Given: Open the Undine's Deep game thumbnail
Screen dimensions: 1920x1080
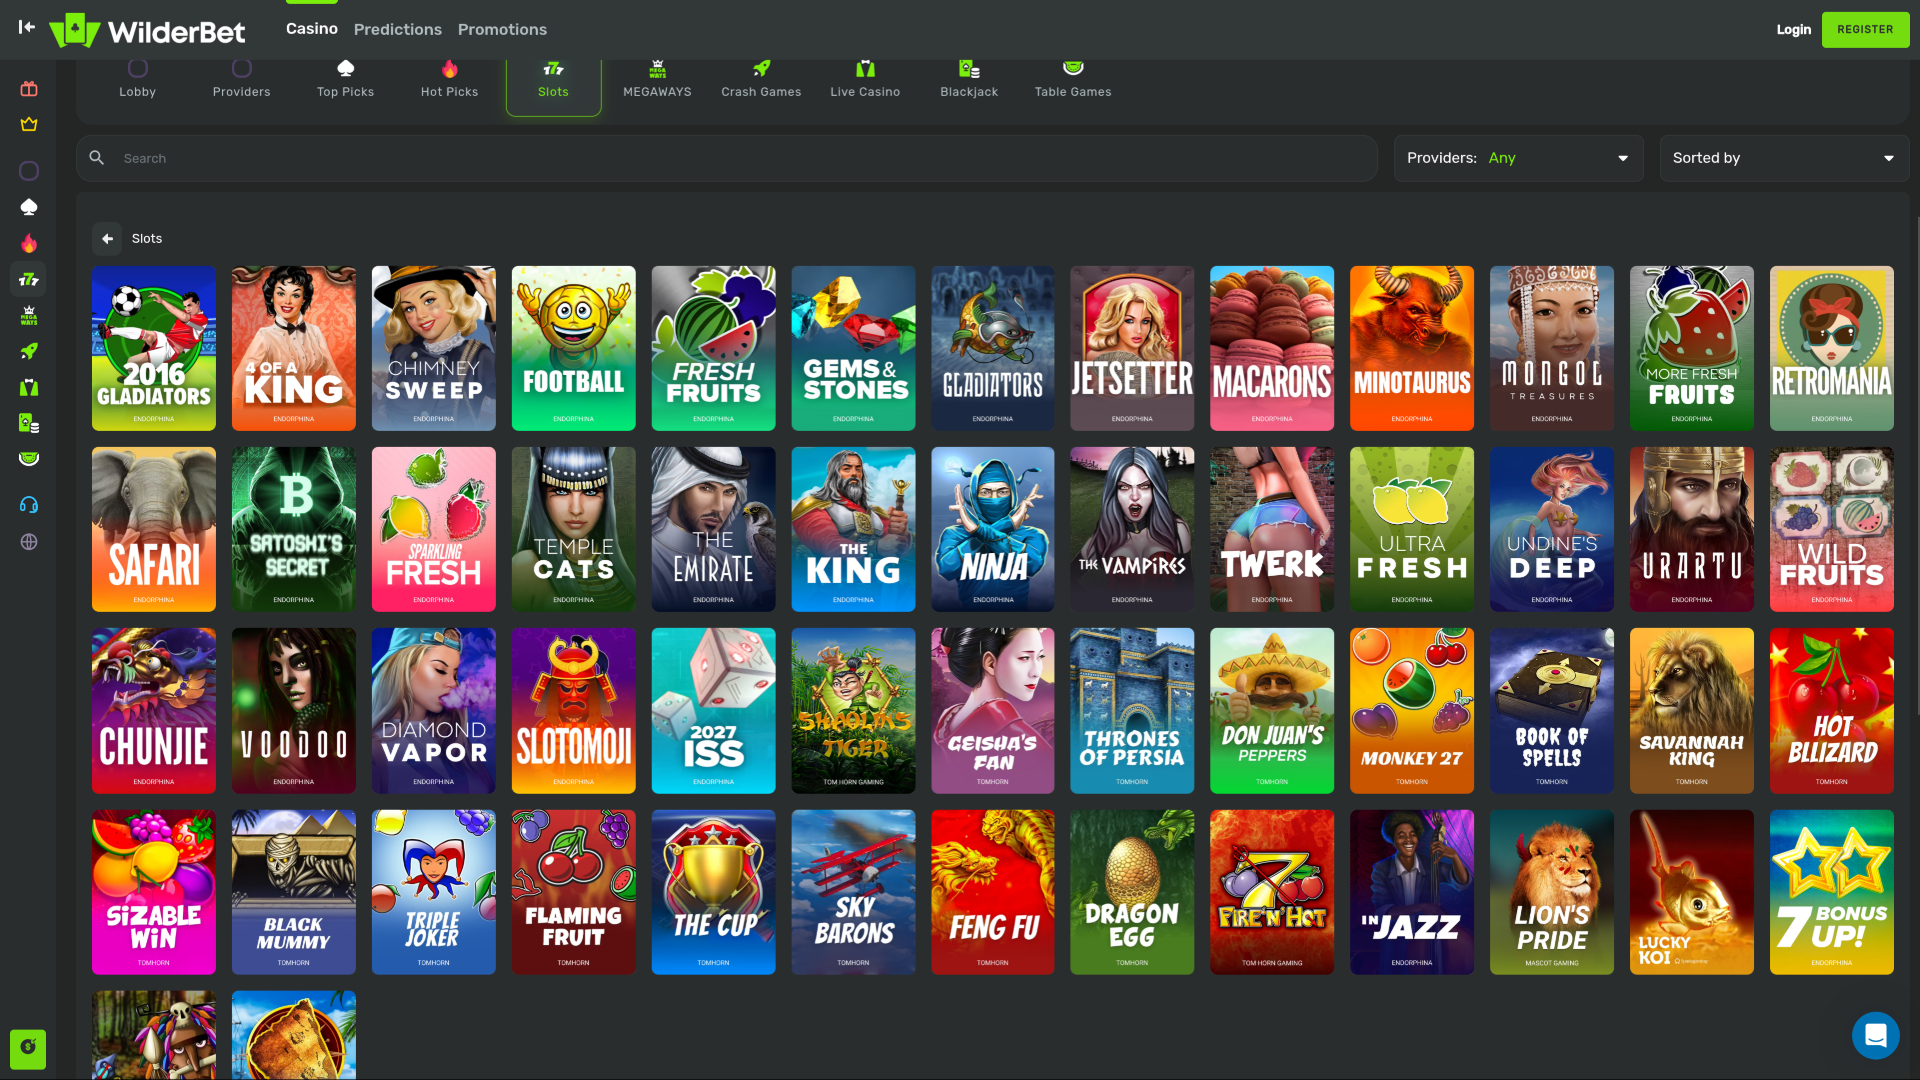Looking at the screenshot, I should [x=1551, y=529].
